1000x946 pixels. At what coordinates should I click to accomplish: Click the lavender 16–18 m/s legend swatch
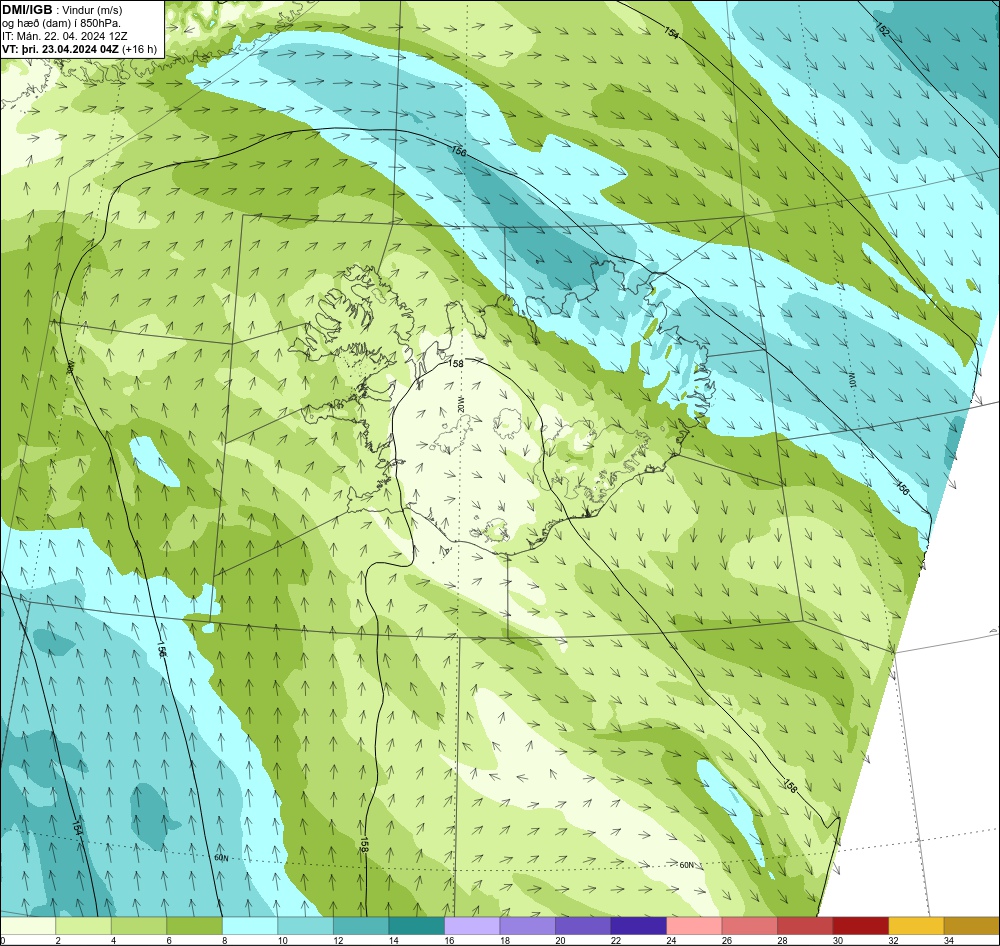(x=472, y=925)
